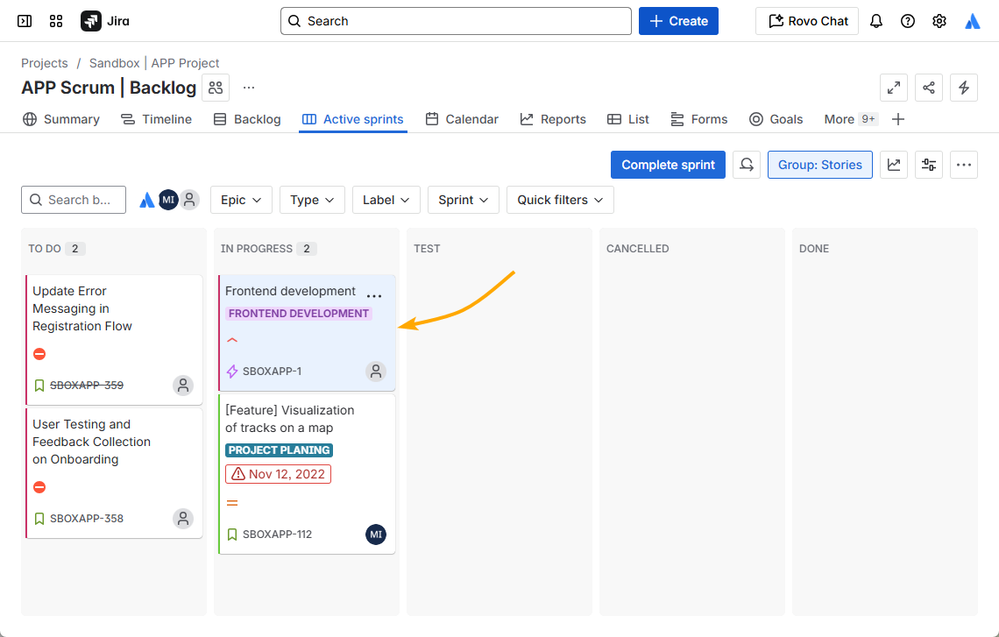Go to Projects breadcrumb link
Viewport: 999px width, 637px height.
44,63
